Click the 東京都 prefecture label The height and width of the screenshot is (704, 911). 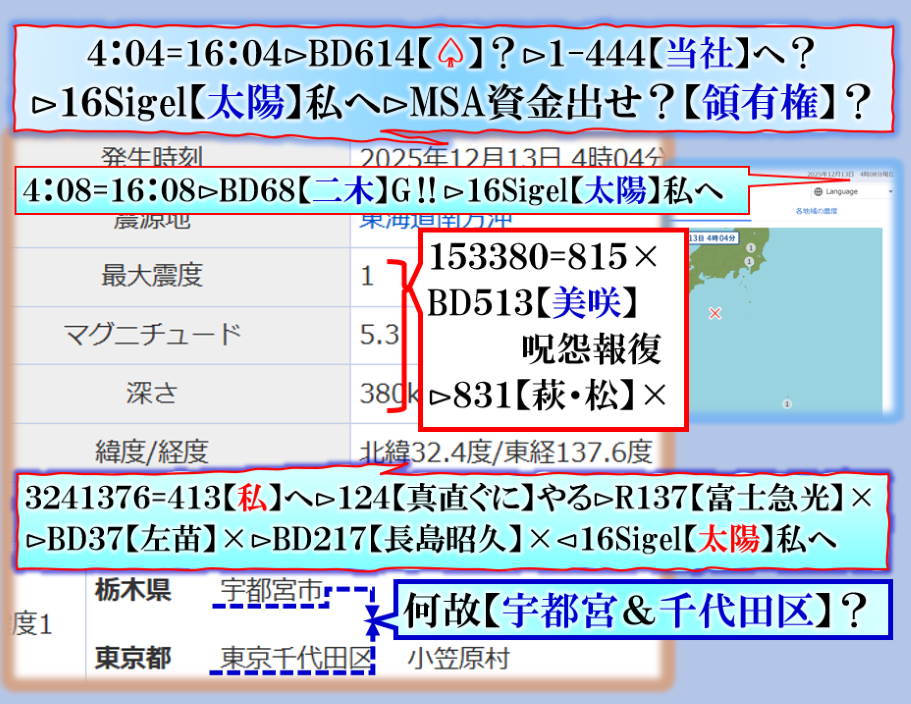point(132,659)
